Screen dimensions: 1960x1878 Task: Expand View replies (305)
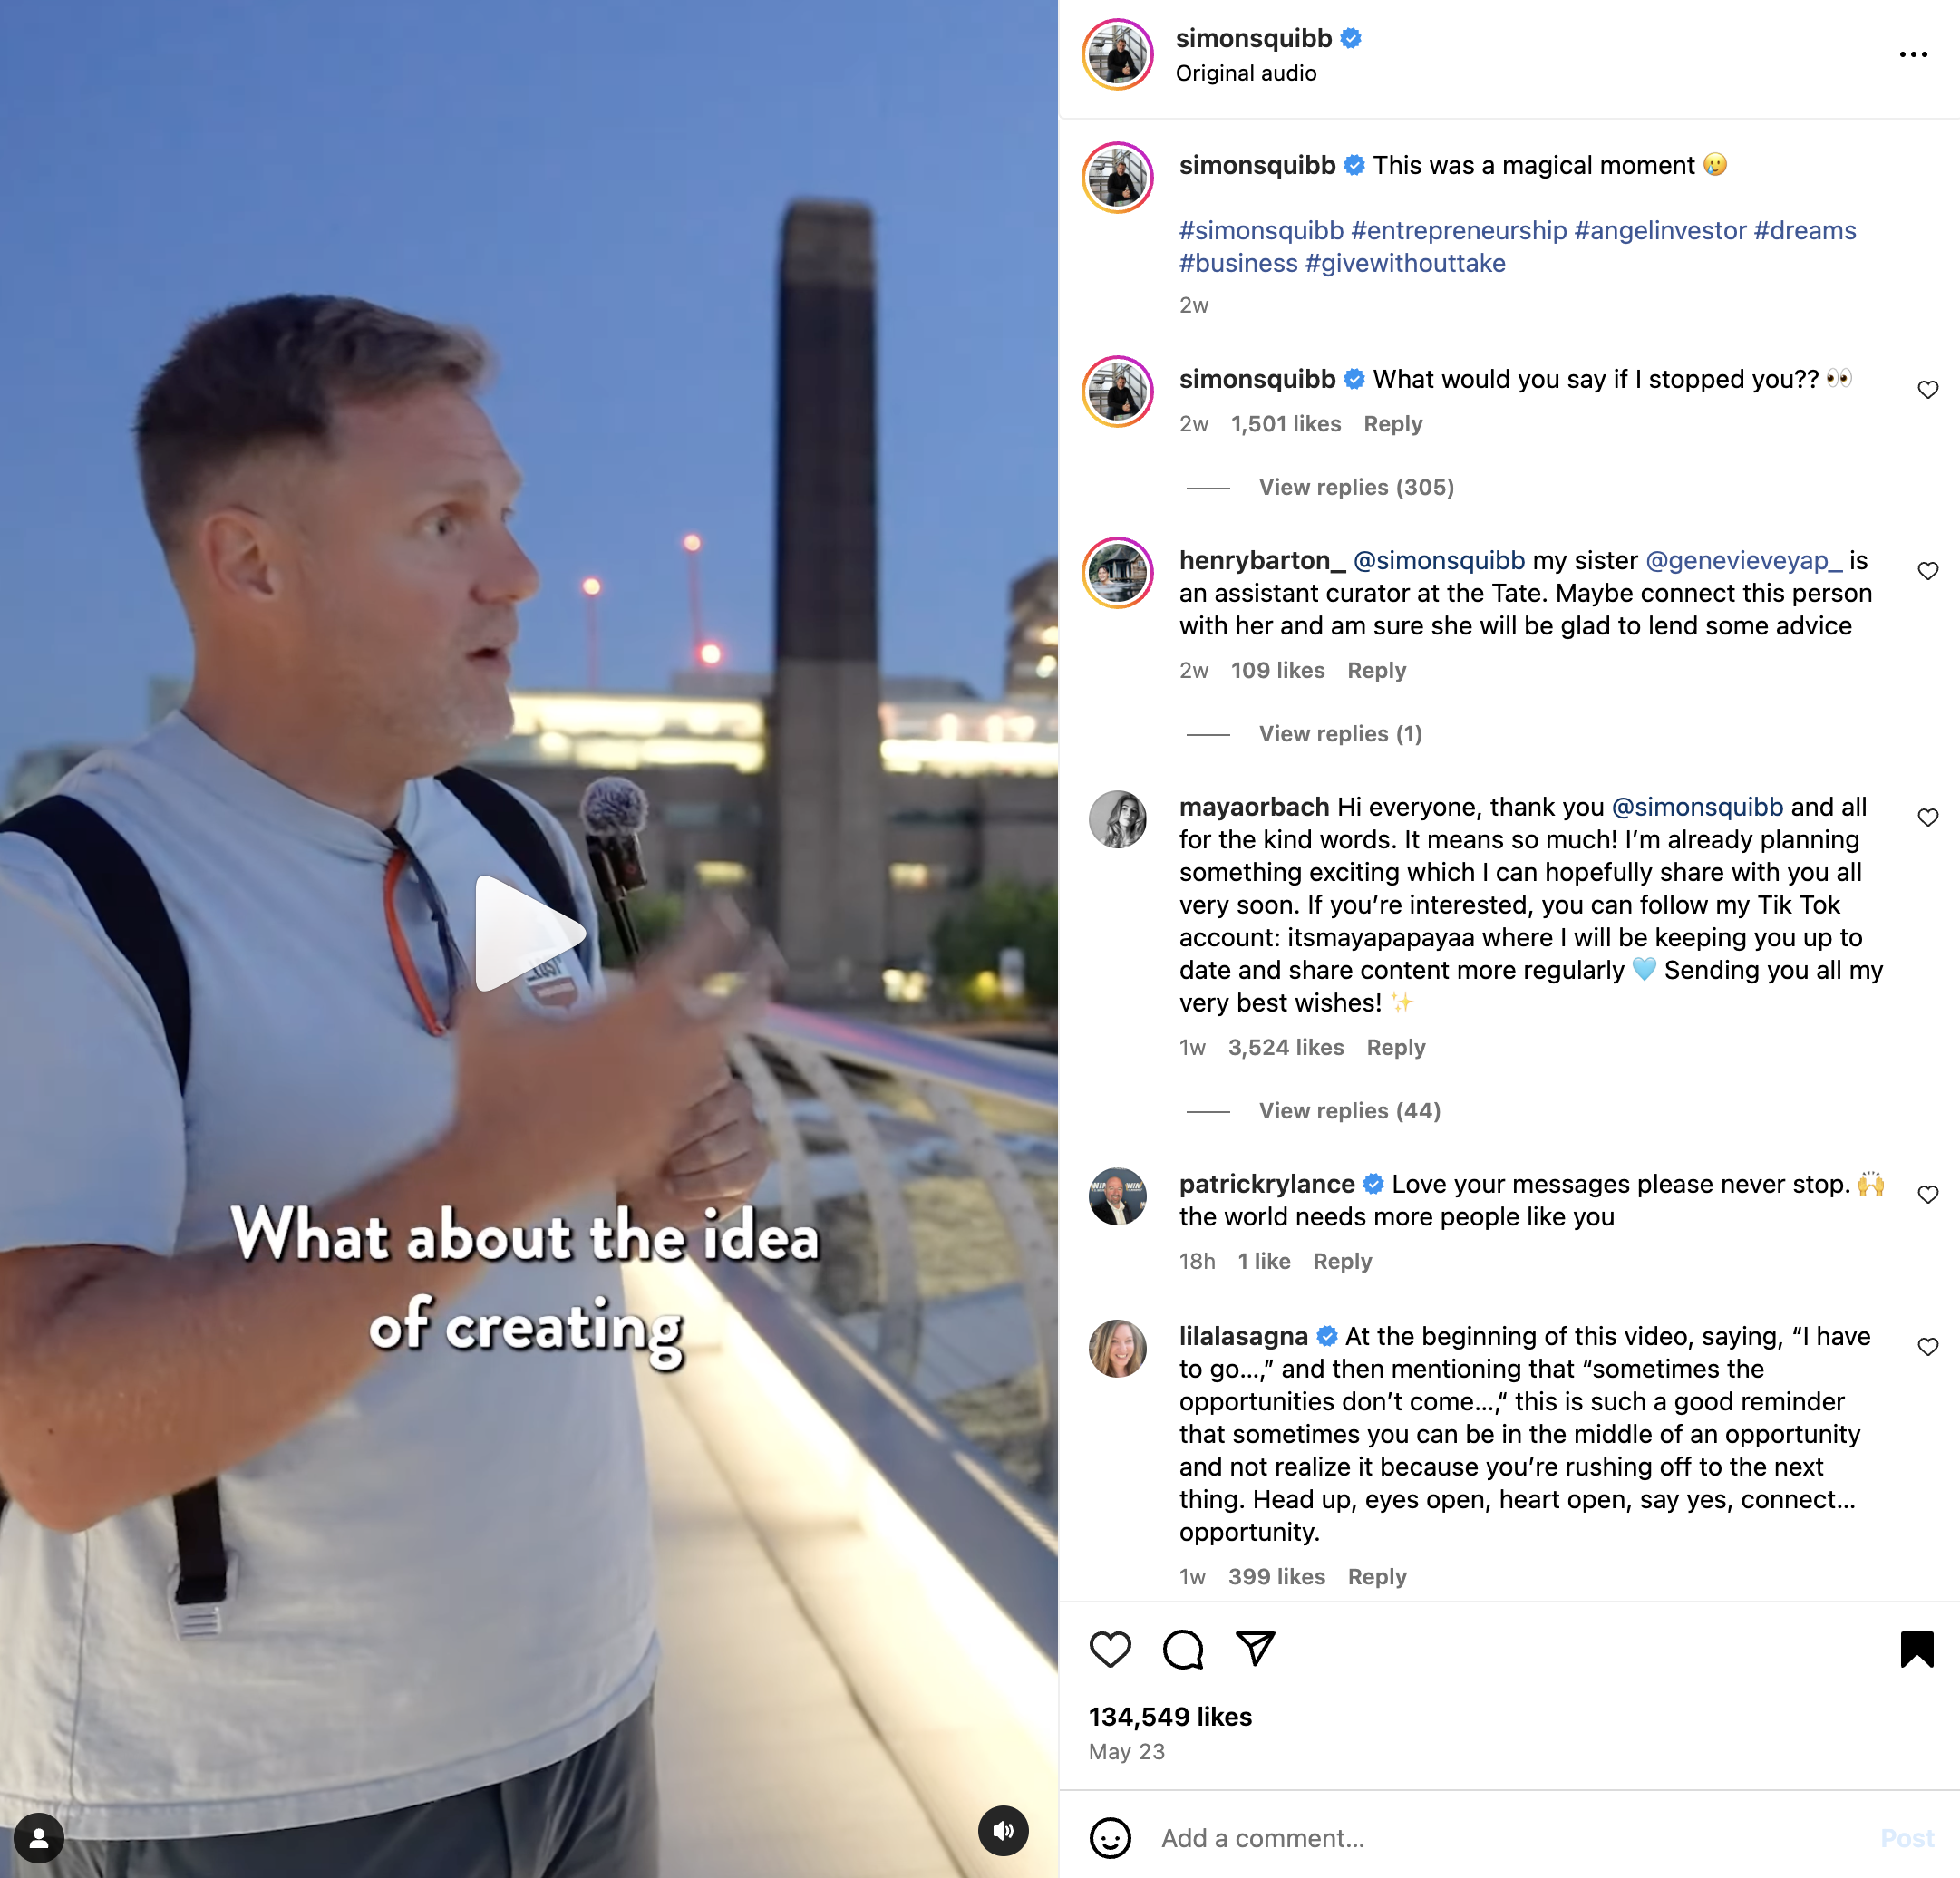[1356, 487]
